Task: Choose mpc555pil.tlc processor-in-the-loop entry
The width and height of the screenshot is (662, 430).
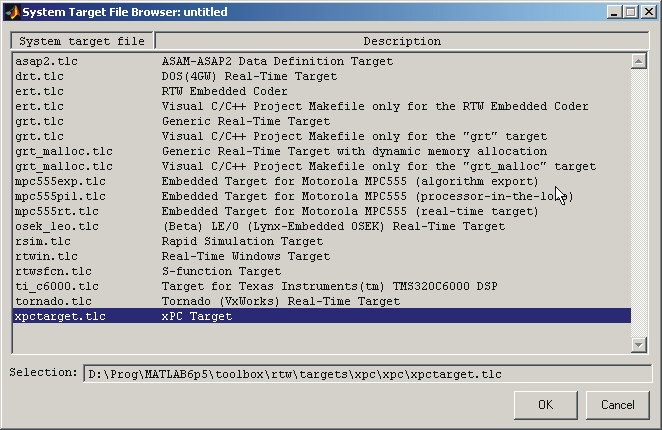Action: 322,196
